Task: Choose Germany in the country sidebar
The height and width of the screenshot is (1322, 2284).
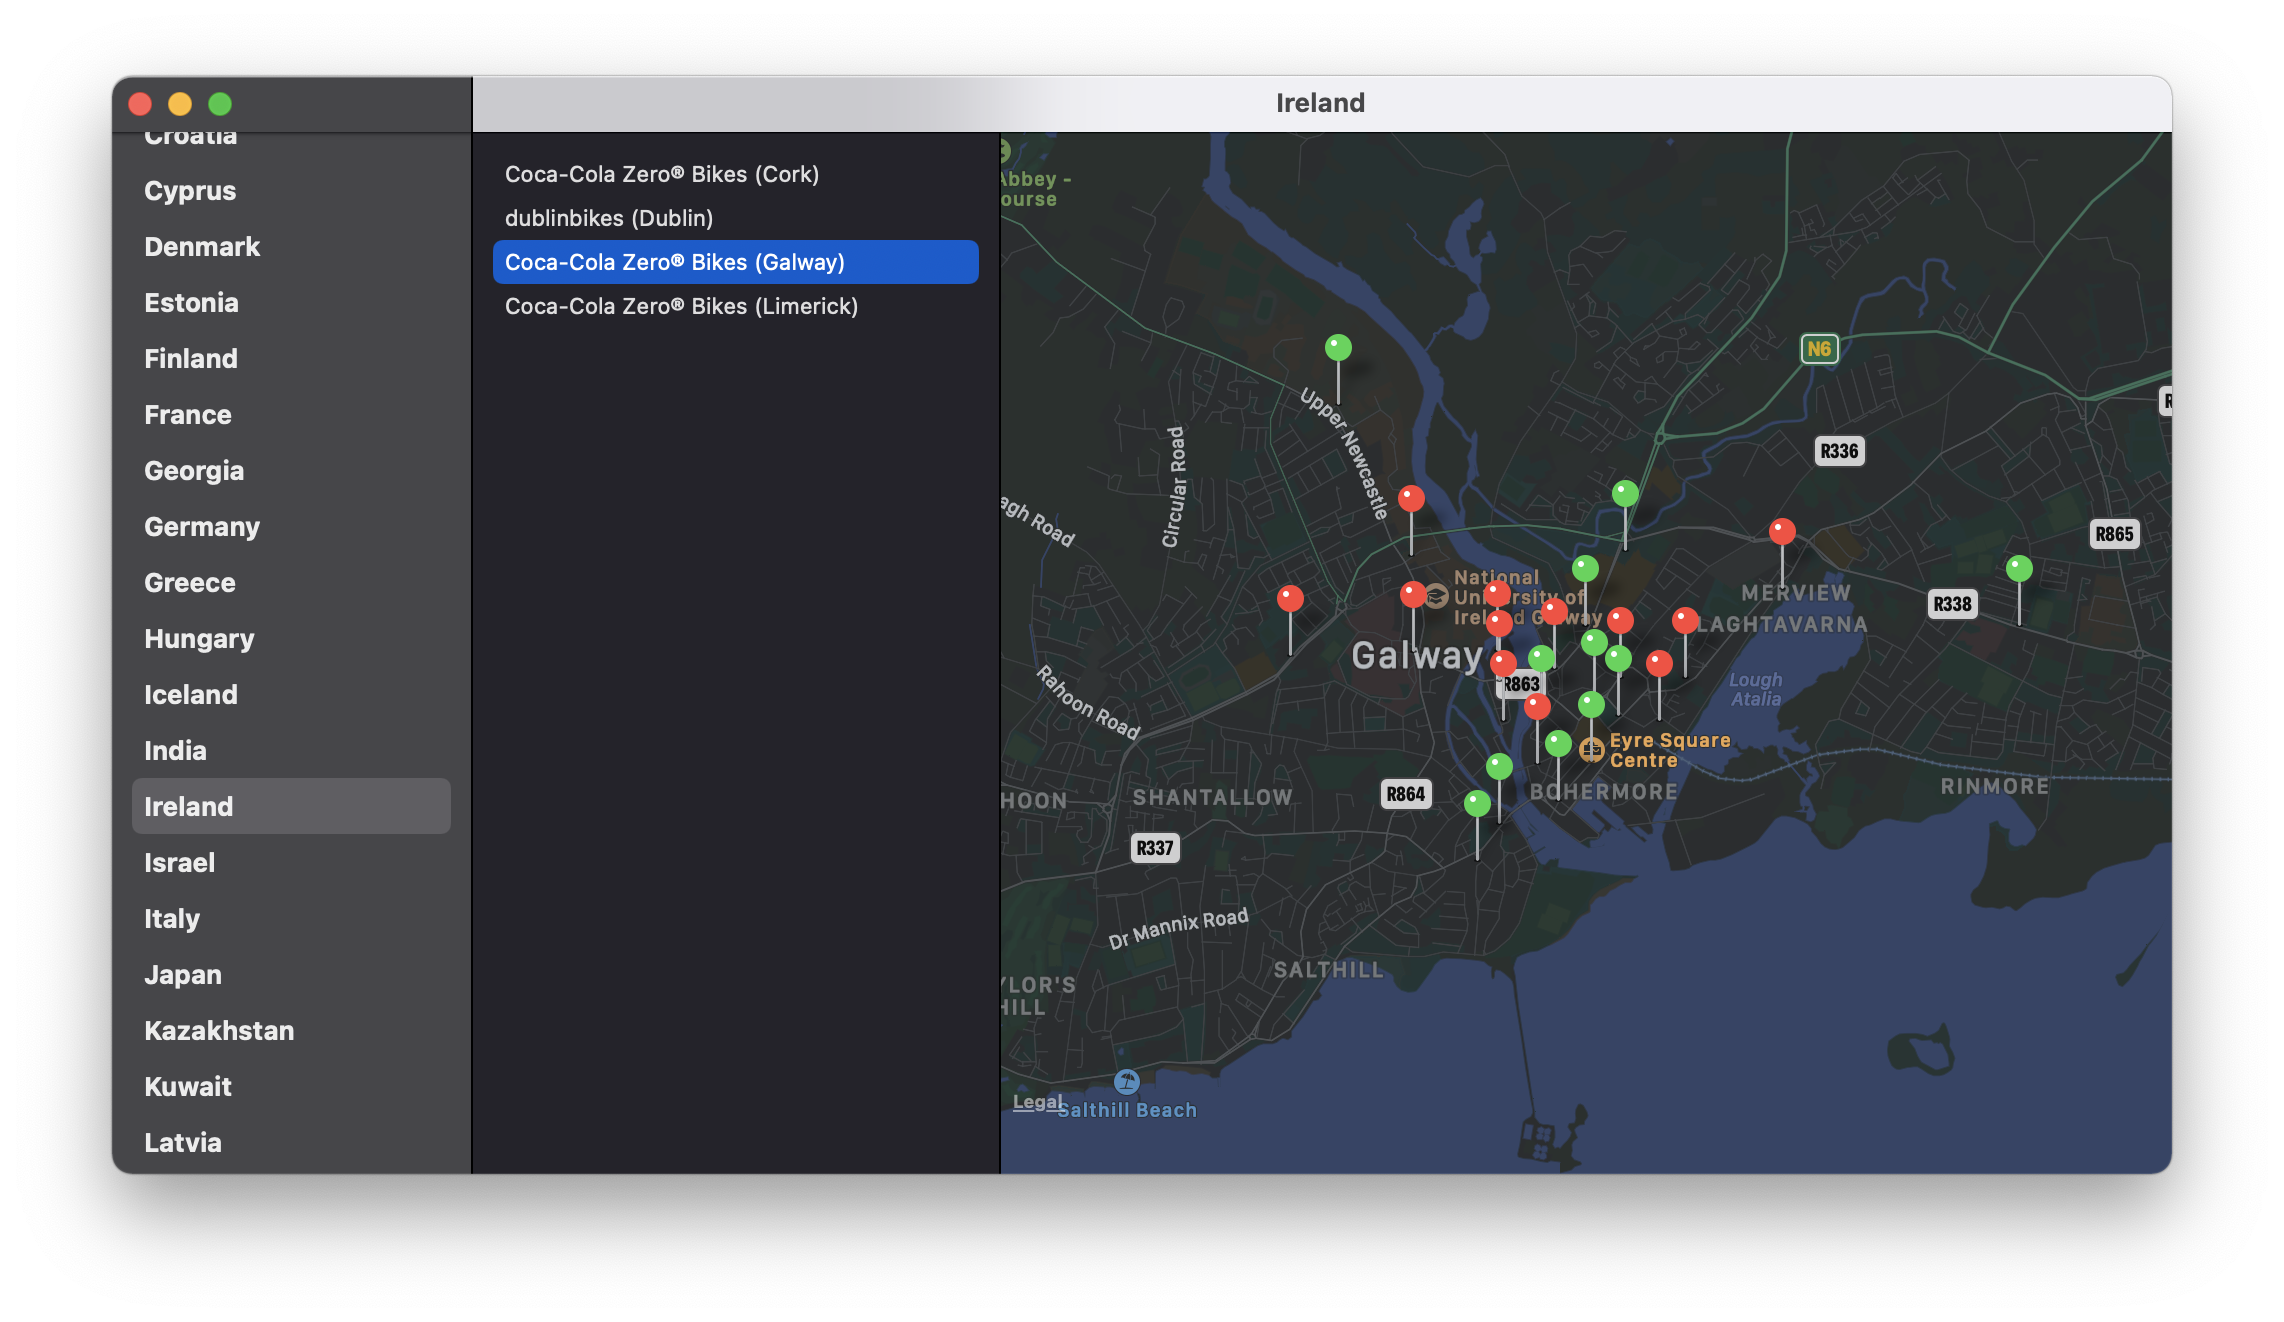Action: coord(291,526)
